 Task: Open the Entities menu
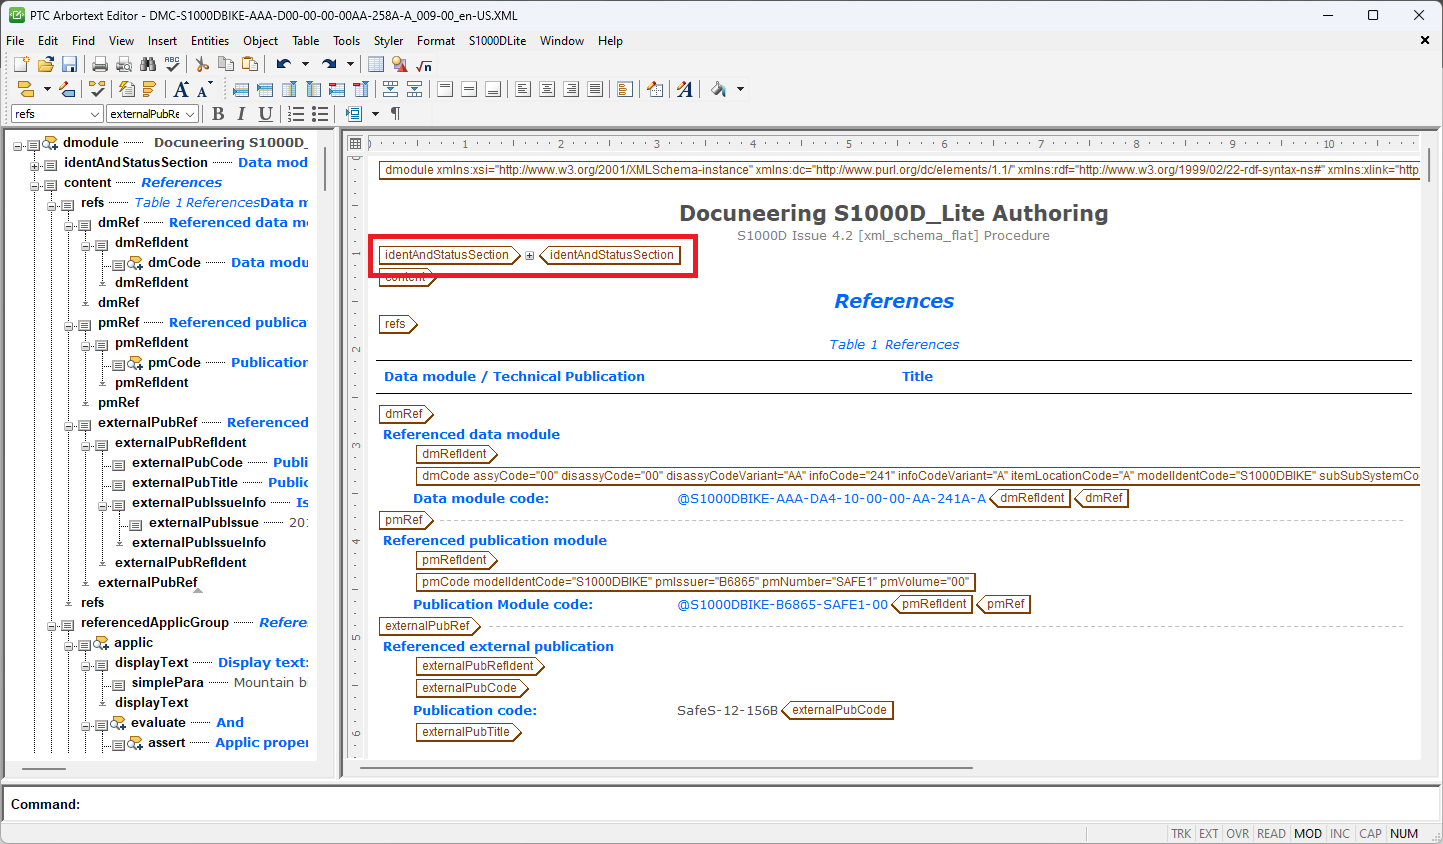(210, 41)
